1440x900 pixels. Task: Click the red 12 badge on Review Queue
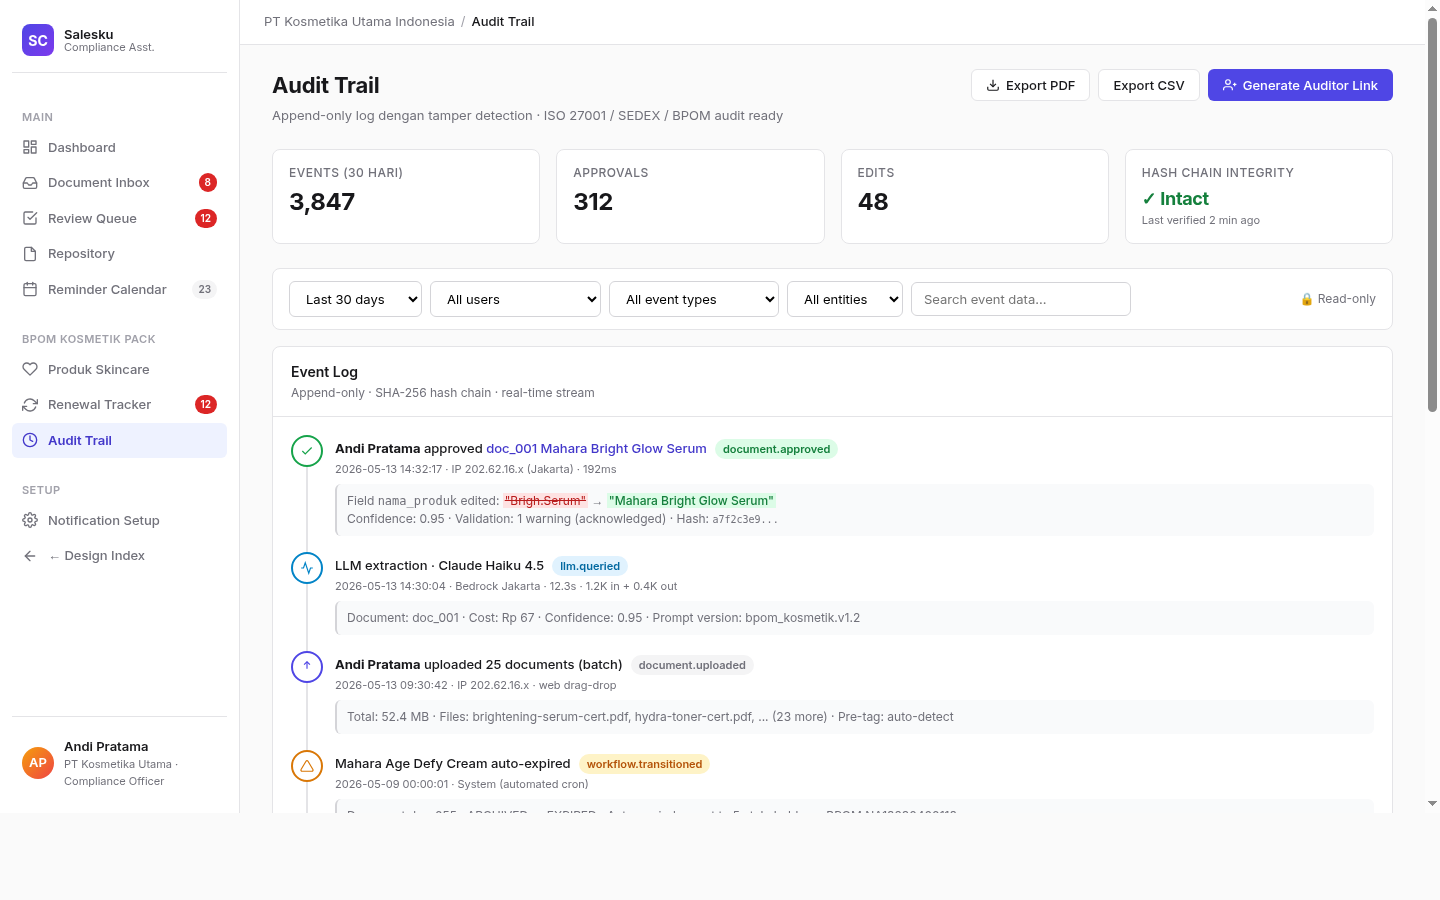206,218
